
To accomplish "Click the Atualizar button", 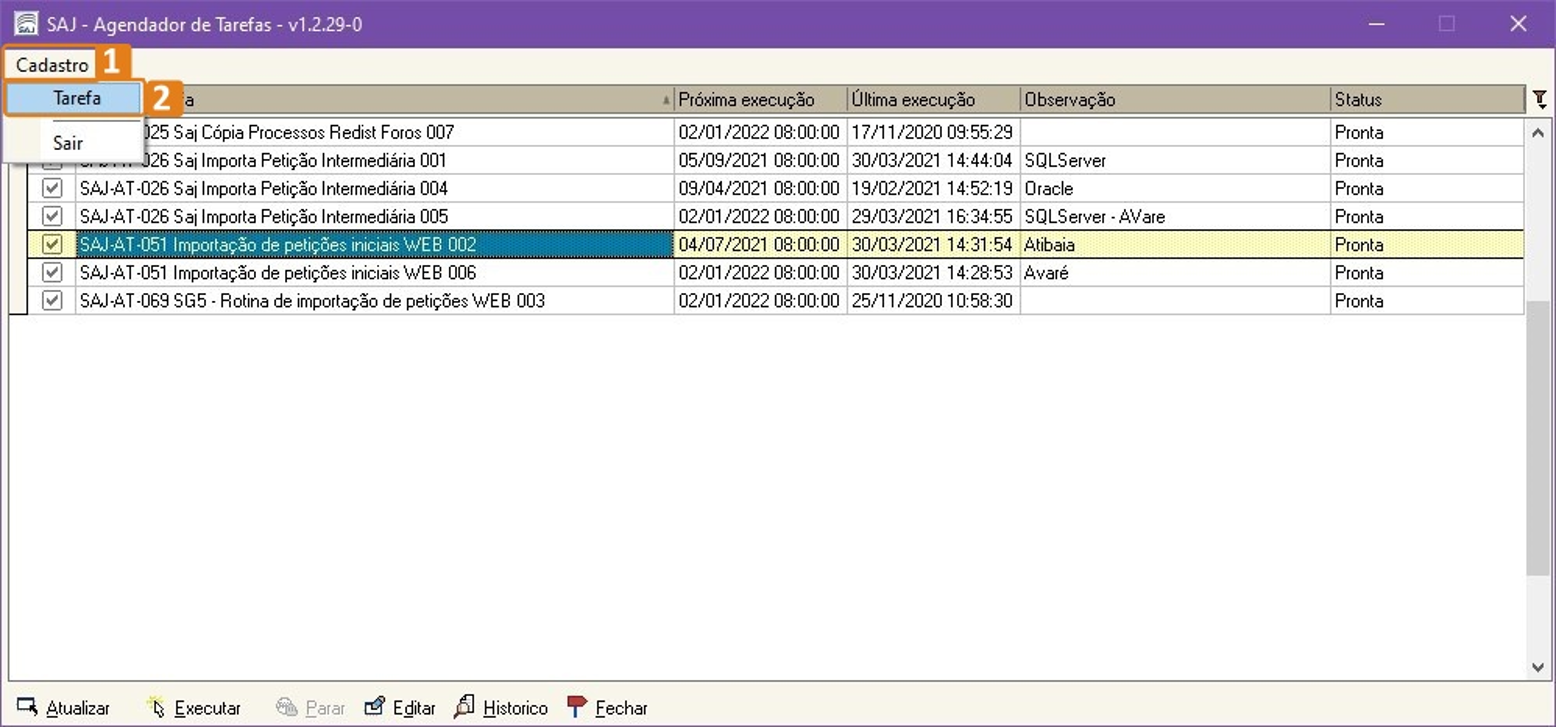I will [63, 708].
